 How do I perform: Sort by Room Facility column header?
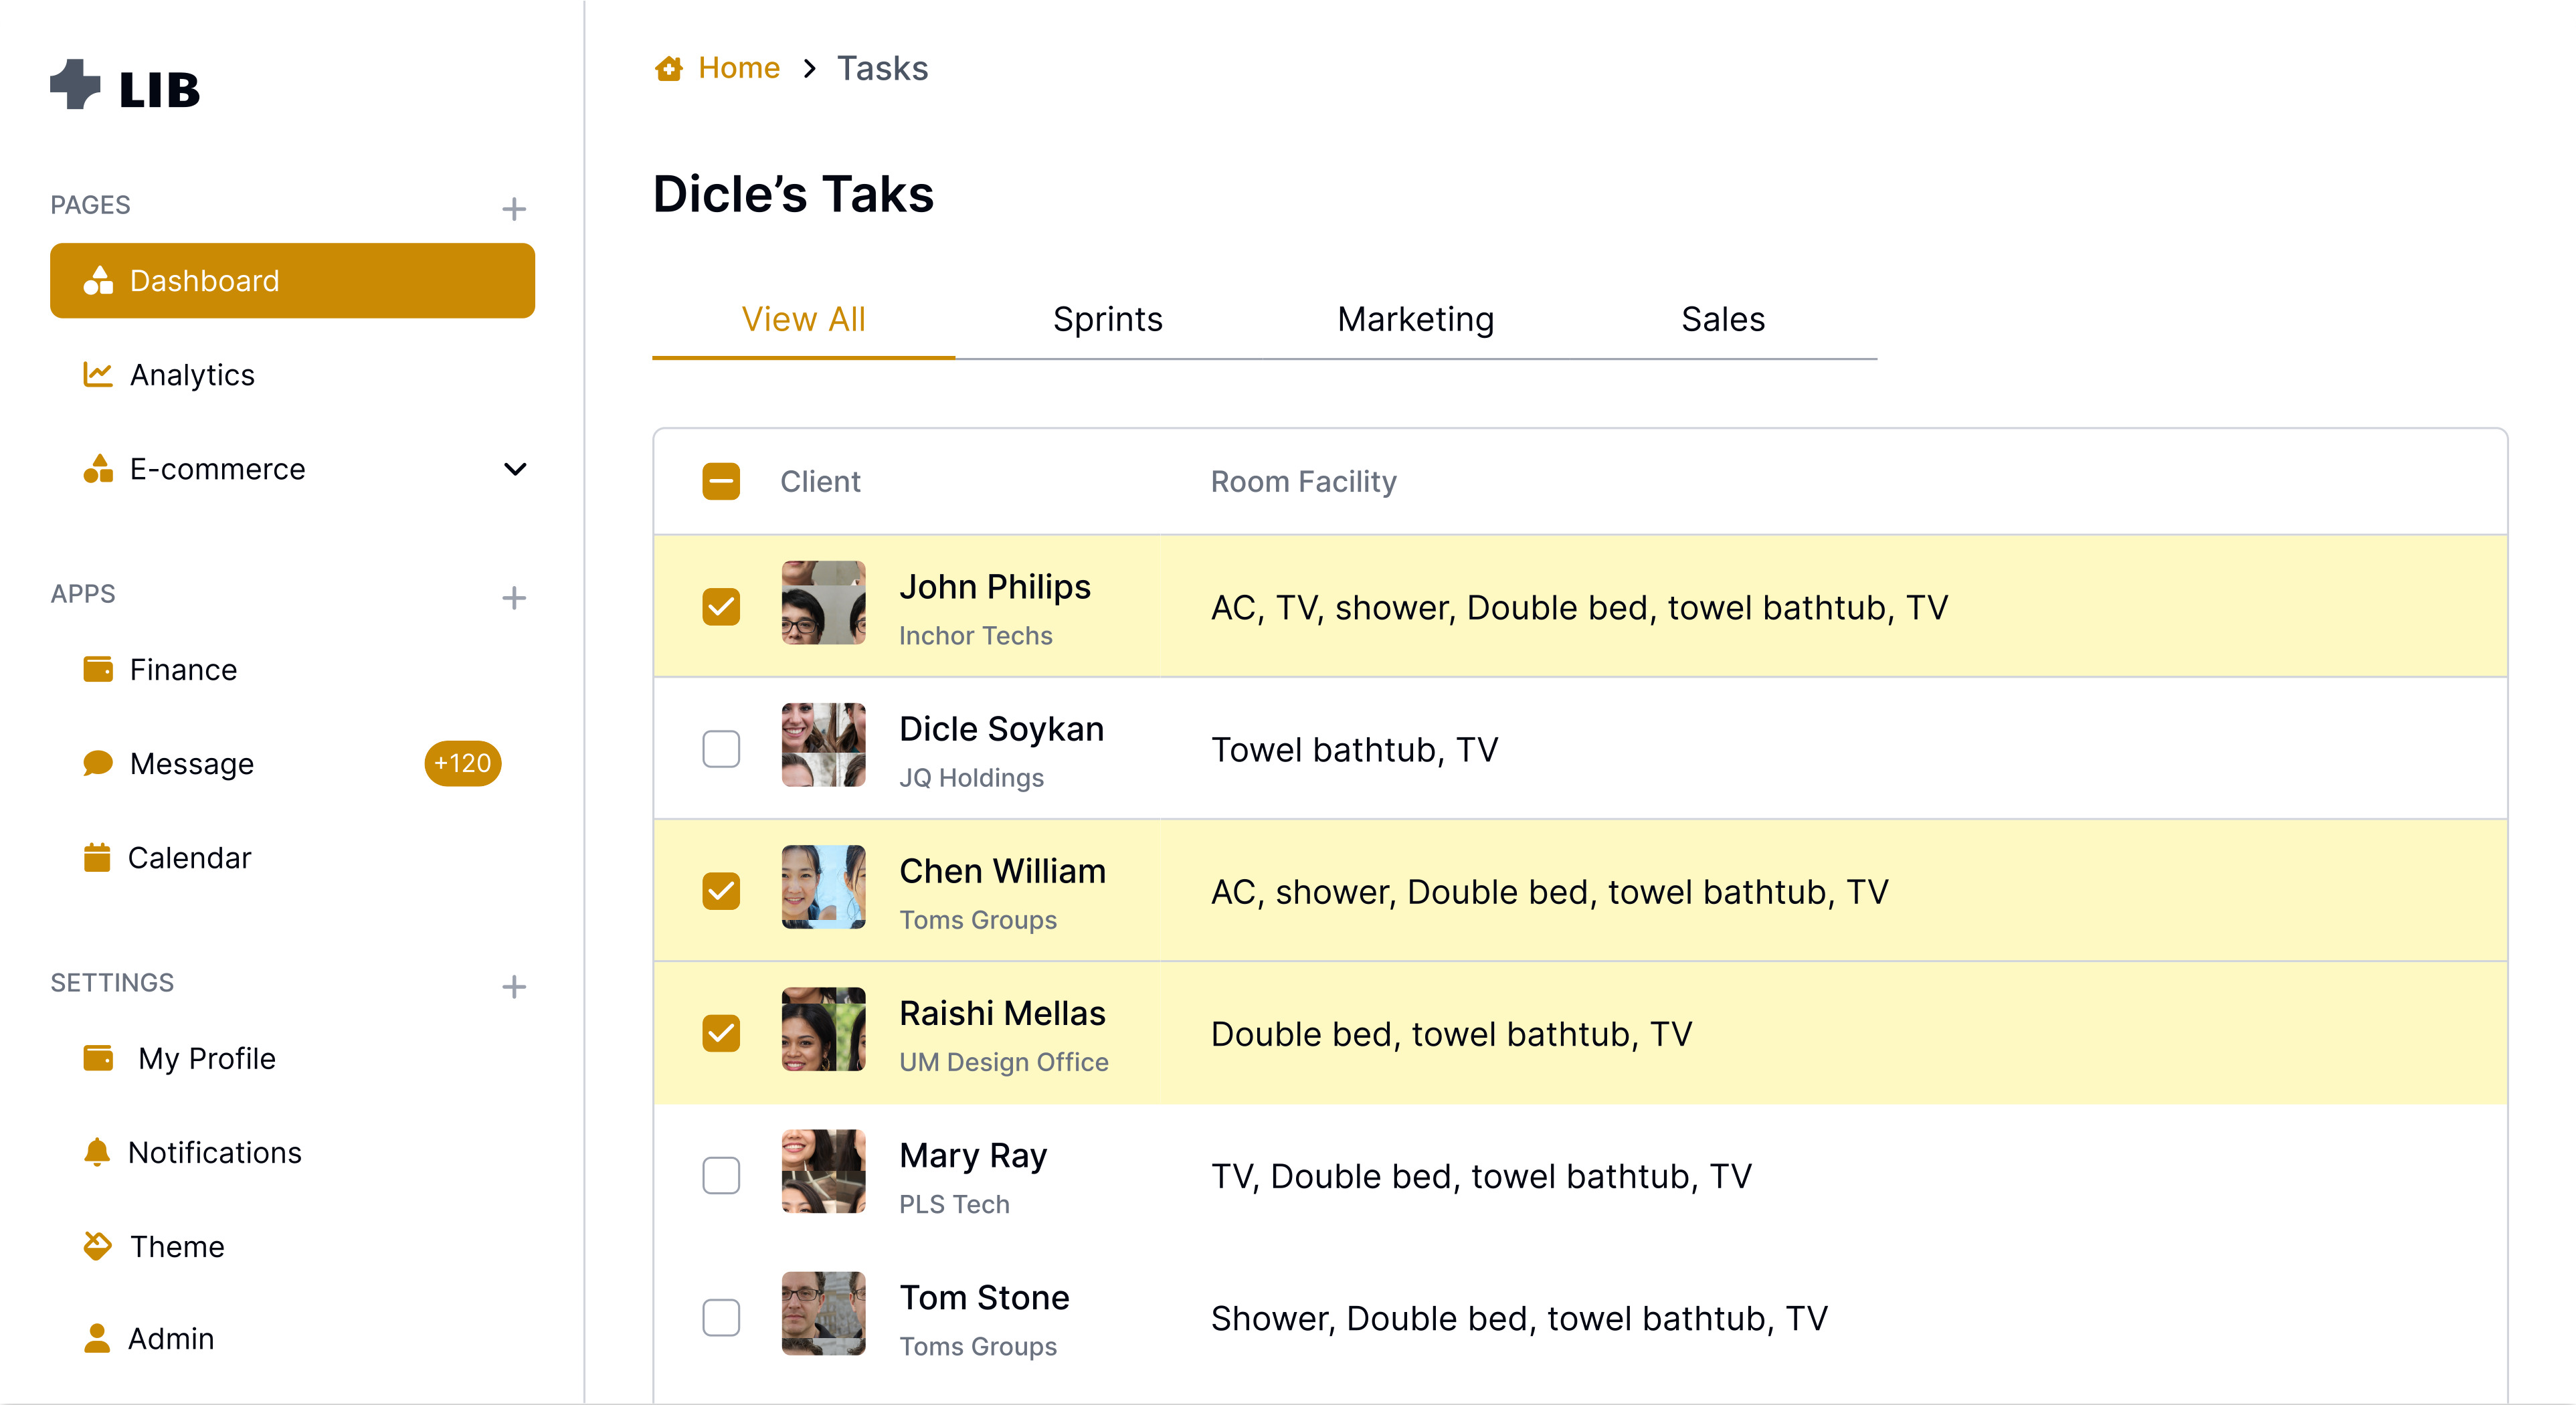1303,481
